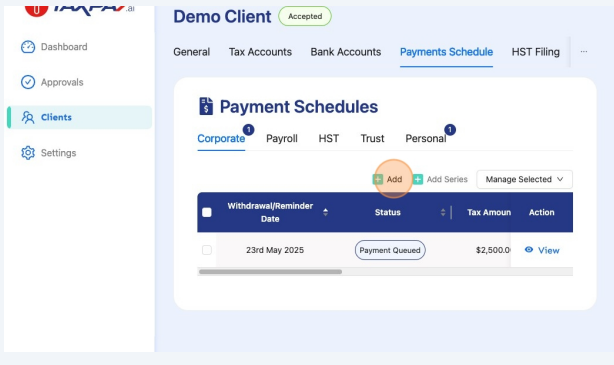This screenshot has height=365, width=614.
Task: Switch to the HST Filing tab
Action: click(x=536, y=52)
